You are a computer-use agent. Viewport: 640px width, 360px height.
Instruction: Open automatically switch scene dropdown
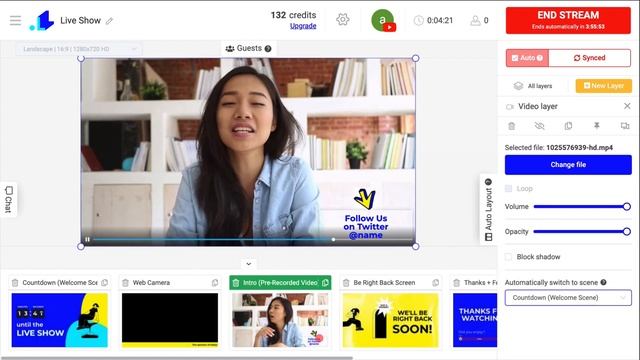568,298
